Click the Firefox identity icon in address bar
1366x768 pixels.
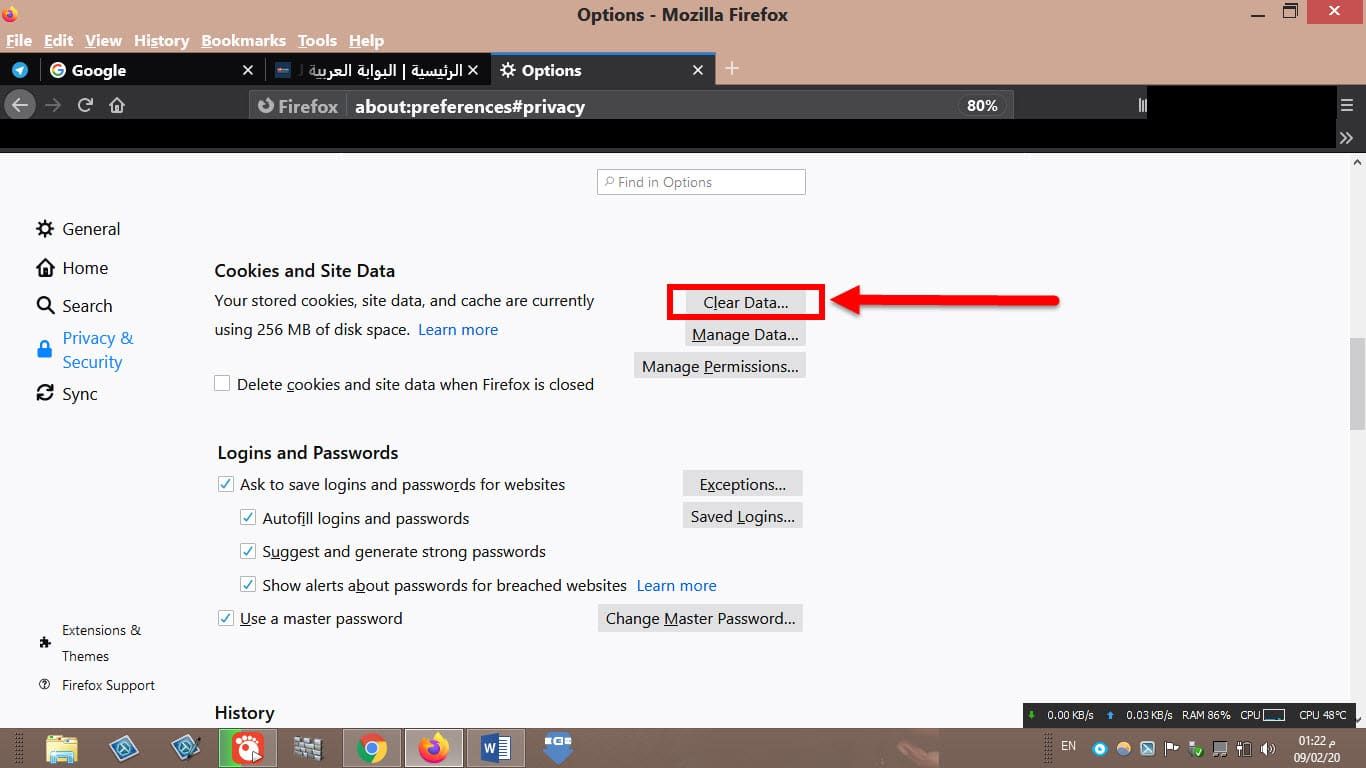(298, 106)
